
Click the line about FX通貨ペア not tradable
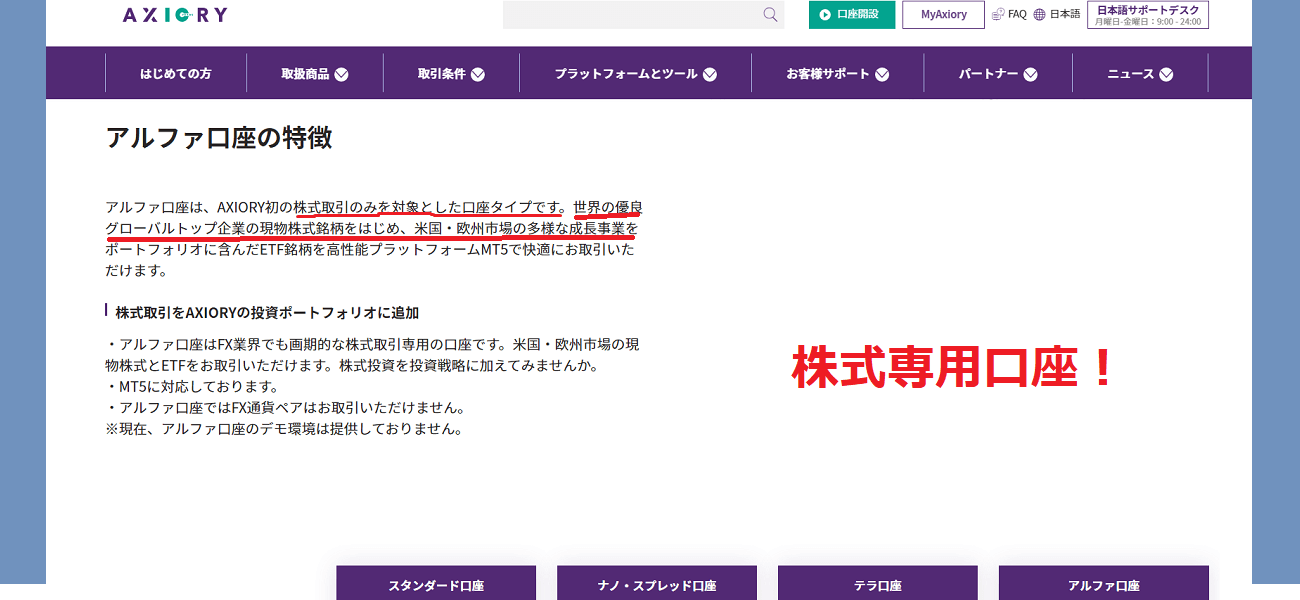point(285,408)
